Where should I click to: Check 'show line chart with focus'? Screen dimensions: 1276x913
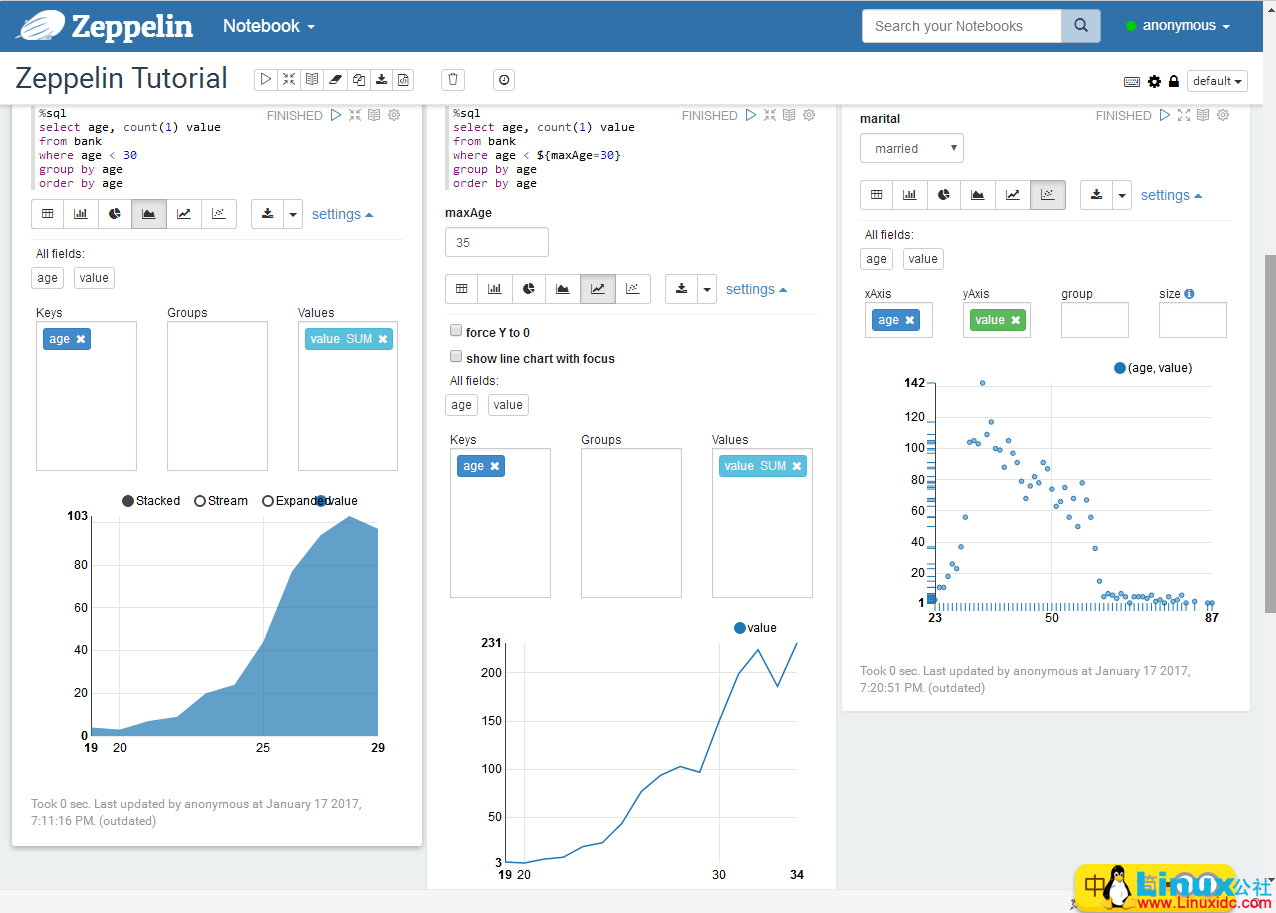coord(456,356)
